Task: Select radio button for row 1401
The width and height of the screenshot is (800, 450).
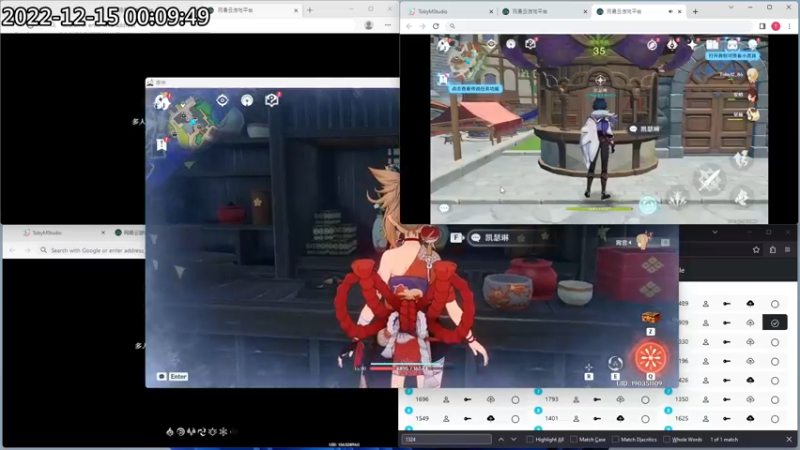Action: coord(645,419)
